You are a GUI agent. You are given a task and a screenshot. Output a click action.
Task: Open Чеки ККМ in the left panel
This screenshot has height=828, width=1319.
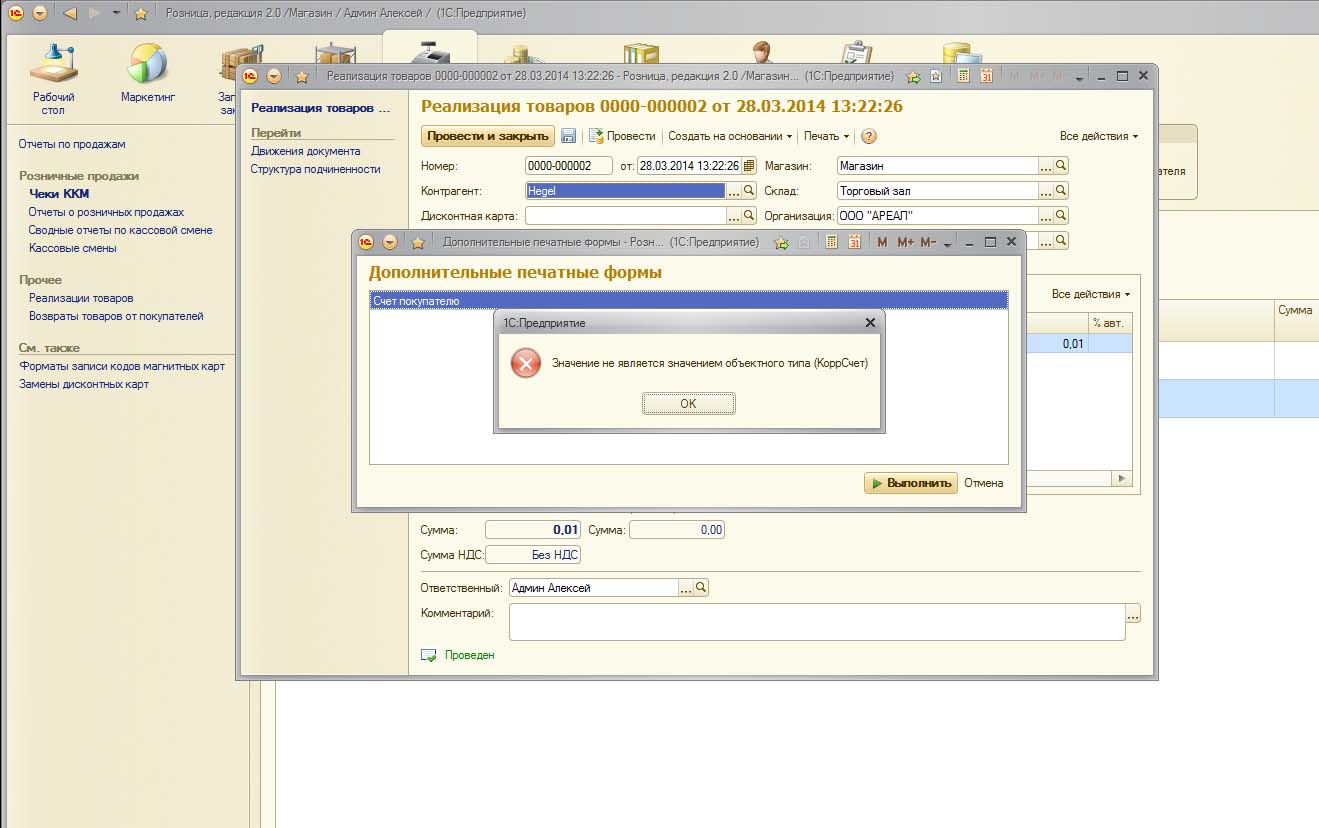[59, 194]
